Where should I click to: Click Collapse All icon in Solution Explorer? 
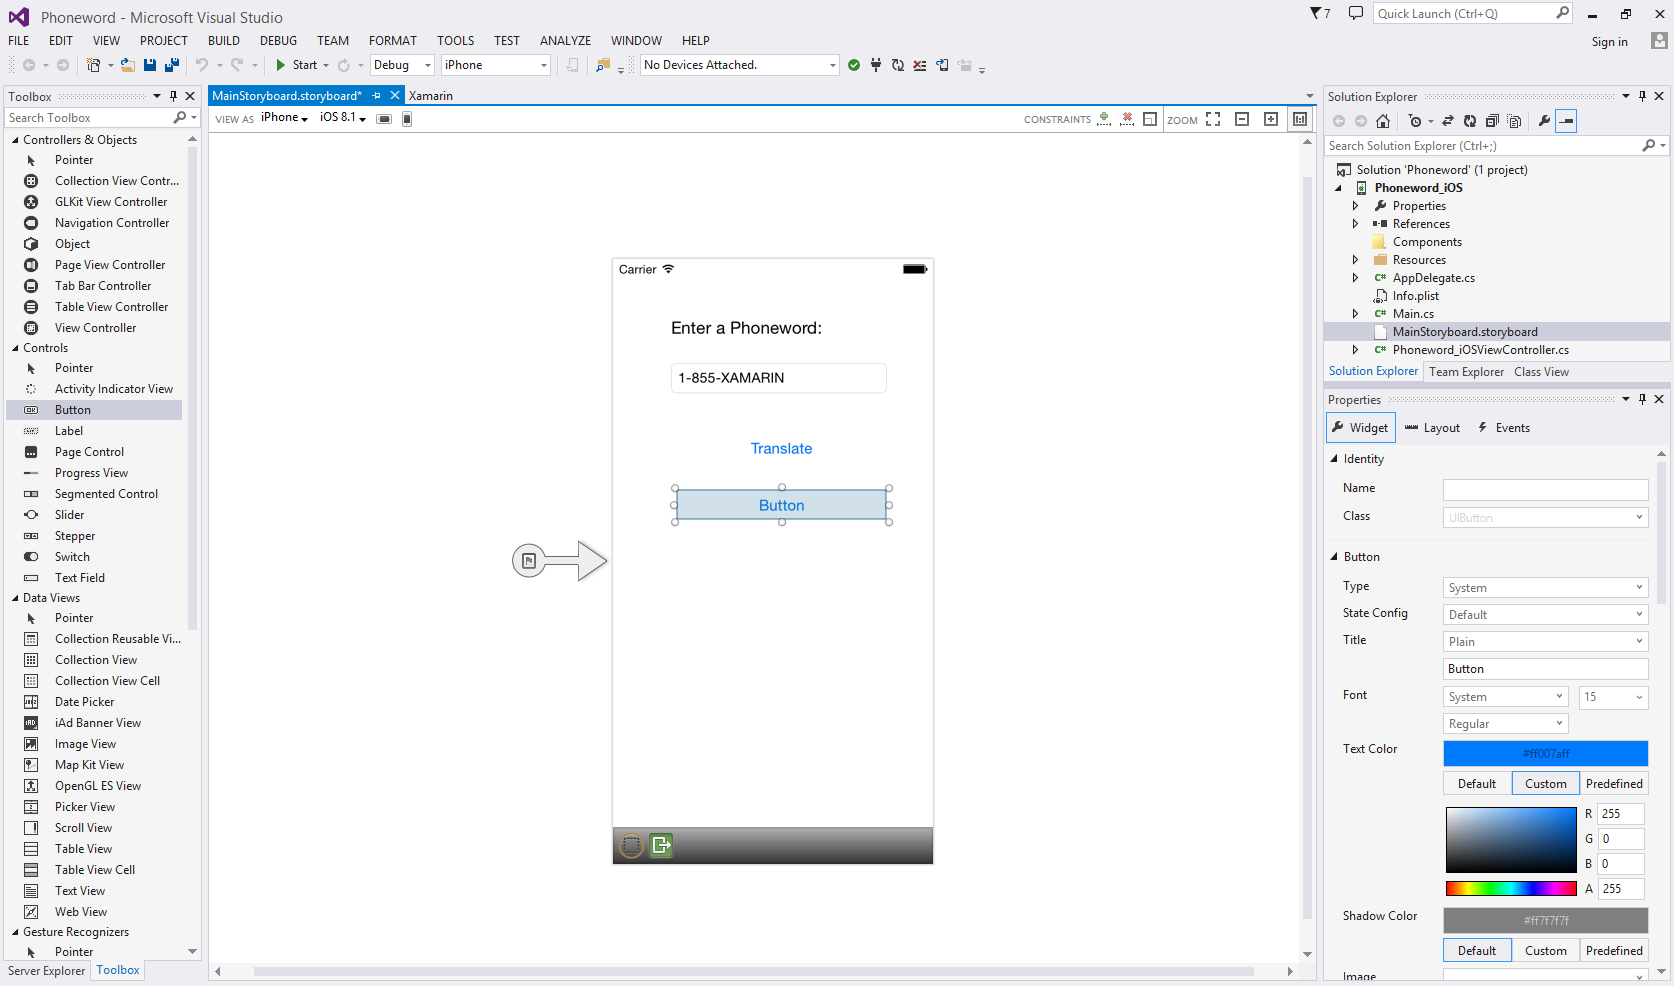coord(1492,121)
